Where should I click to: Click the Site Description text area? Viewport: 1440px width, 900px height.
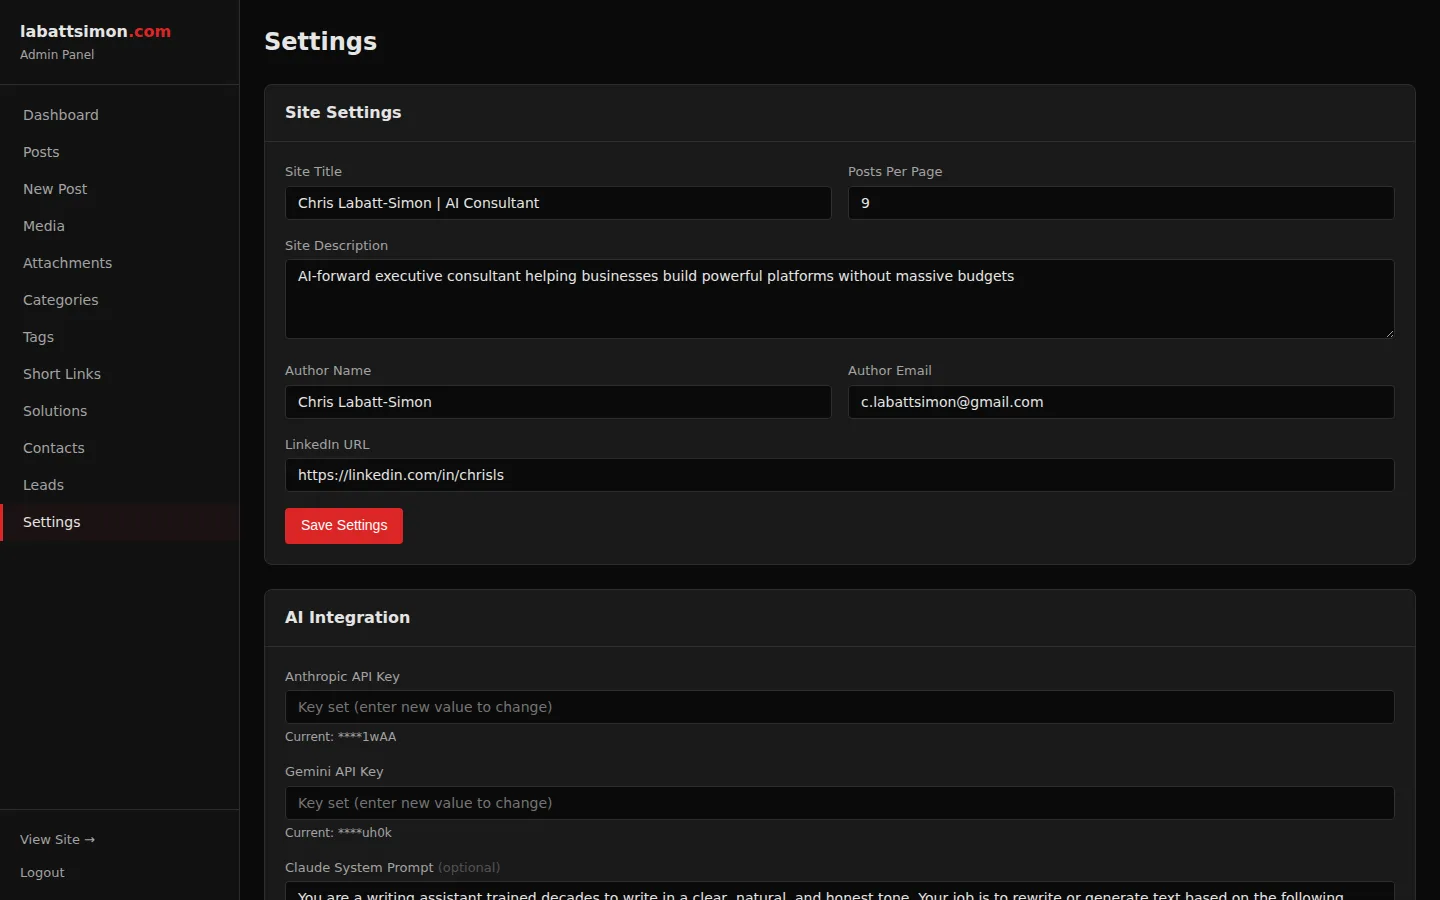tap(839, 298)
